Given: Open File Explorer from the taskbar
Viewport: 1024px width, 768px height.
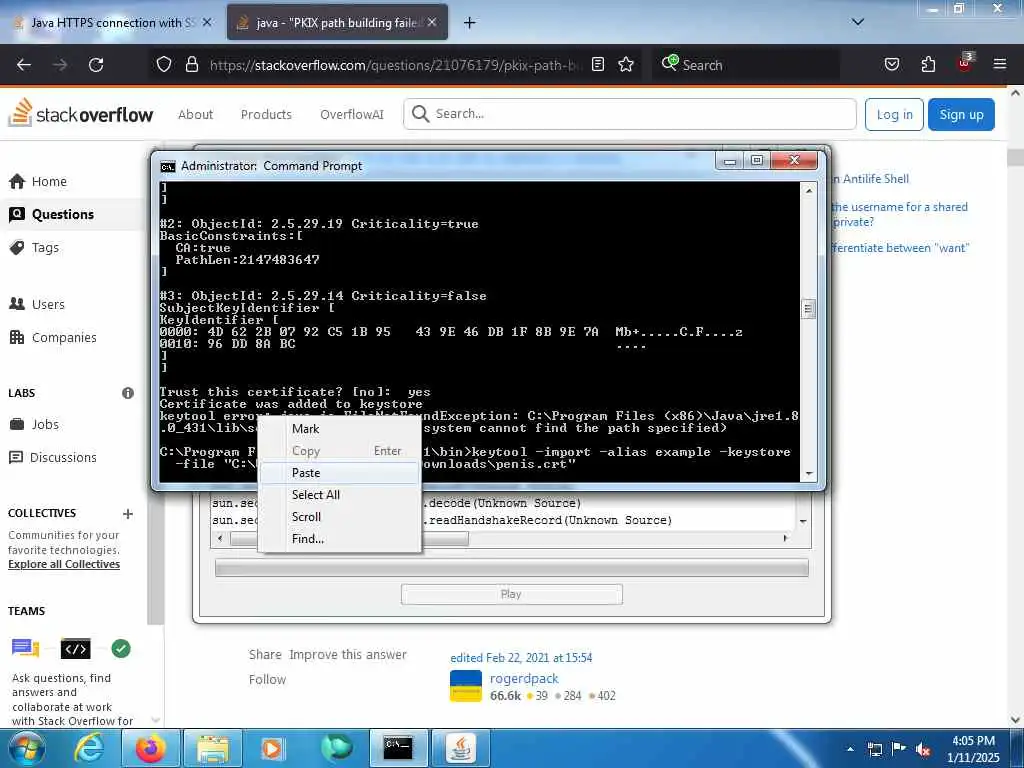Looking at the screenshot, I should (x=213, y=748).
